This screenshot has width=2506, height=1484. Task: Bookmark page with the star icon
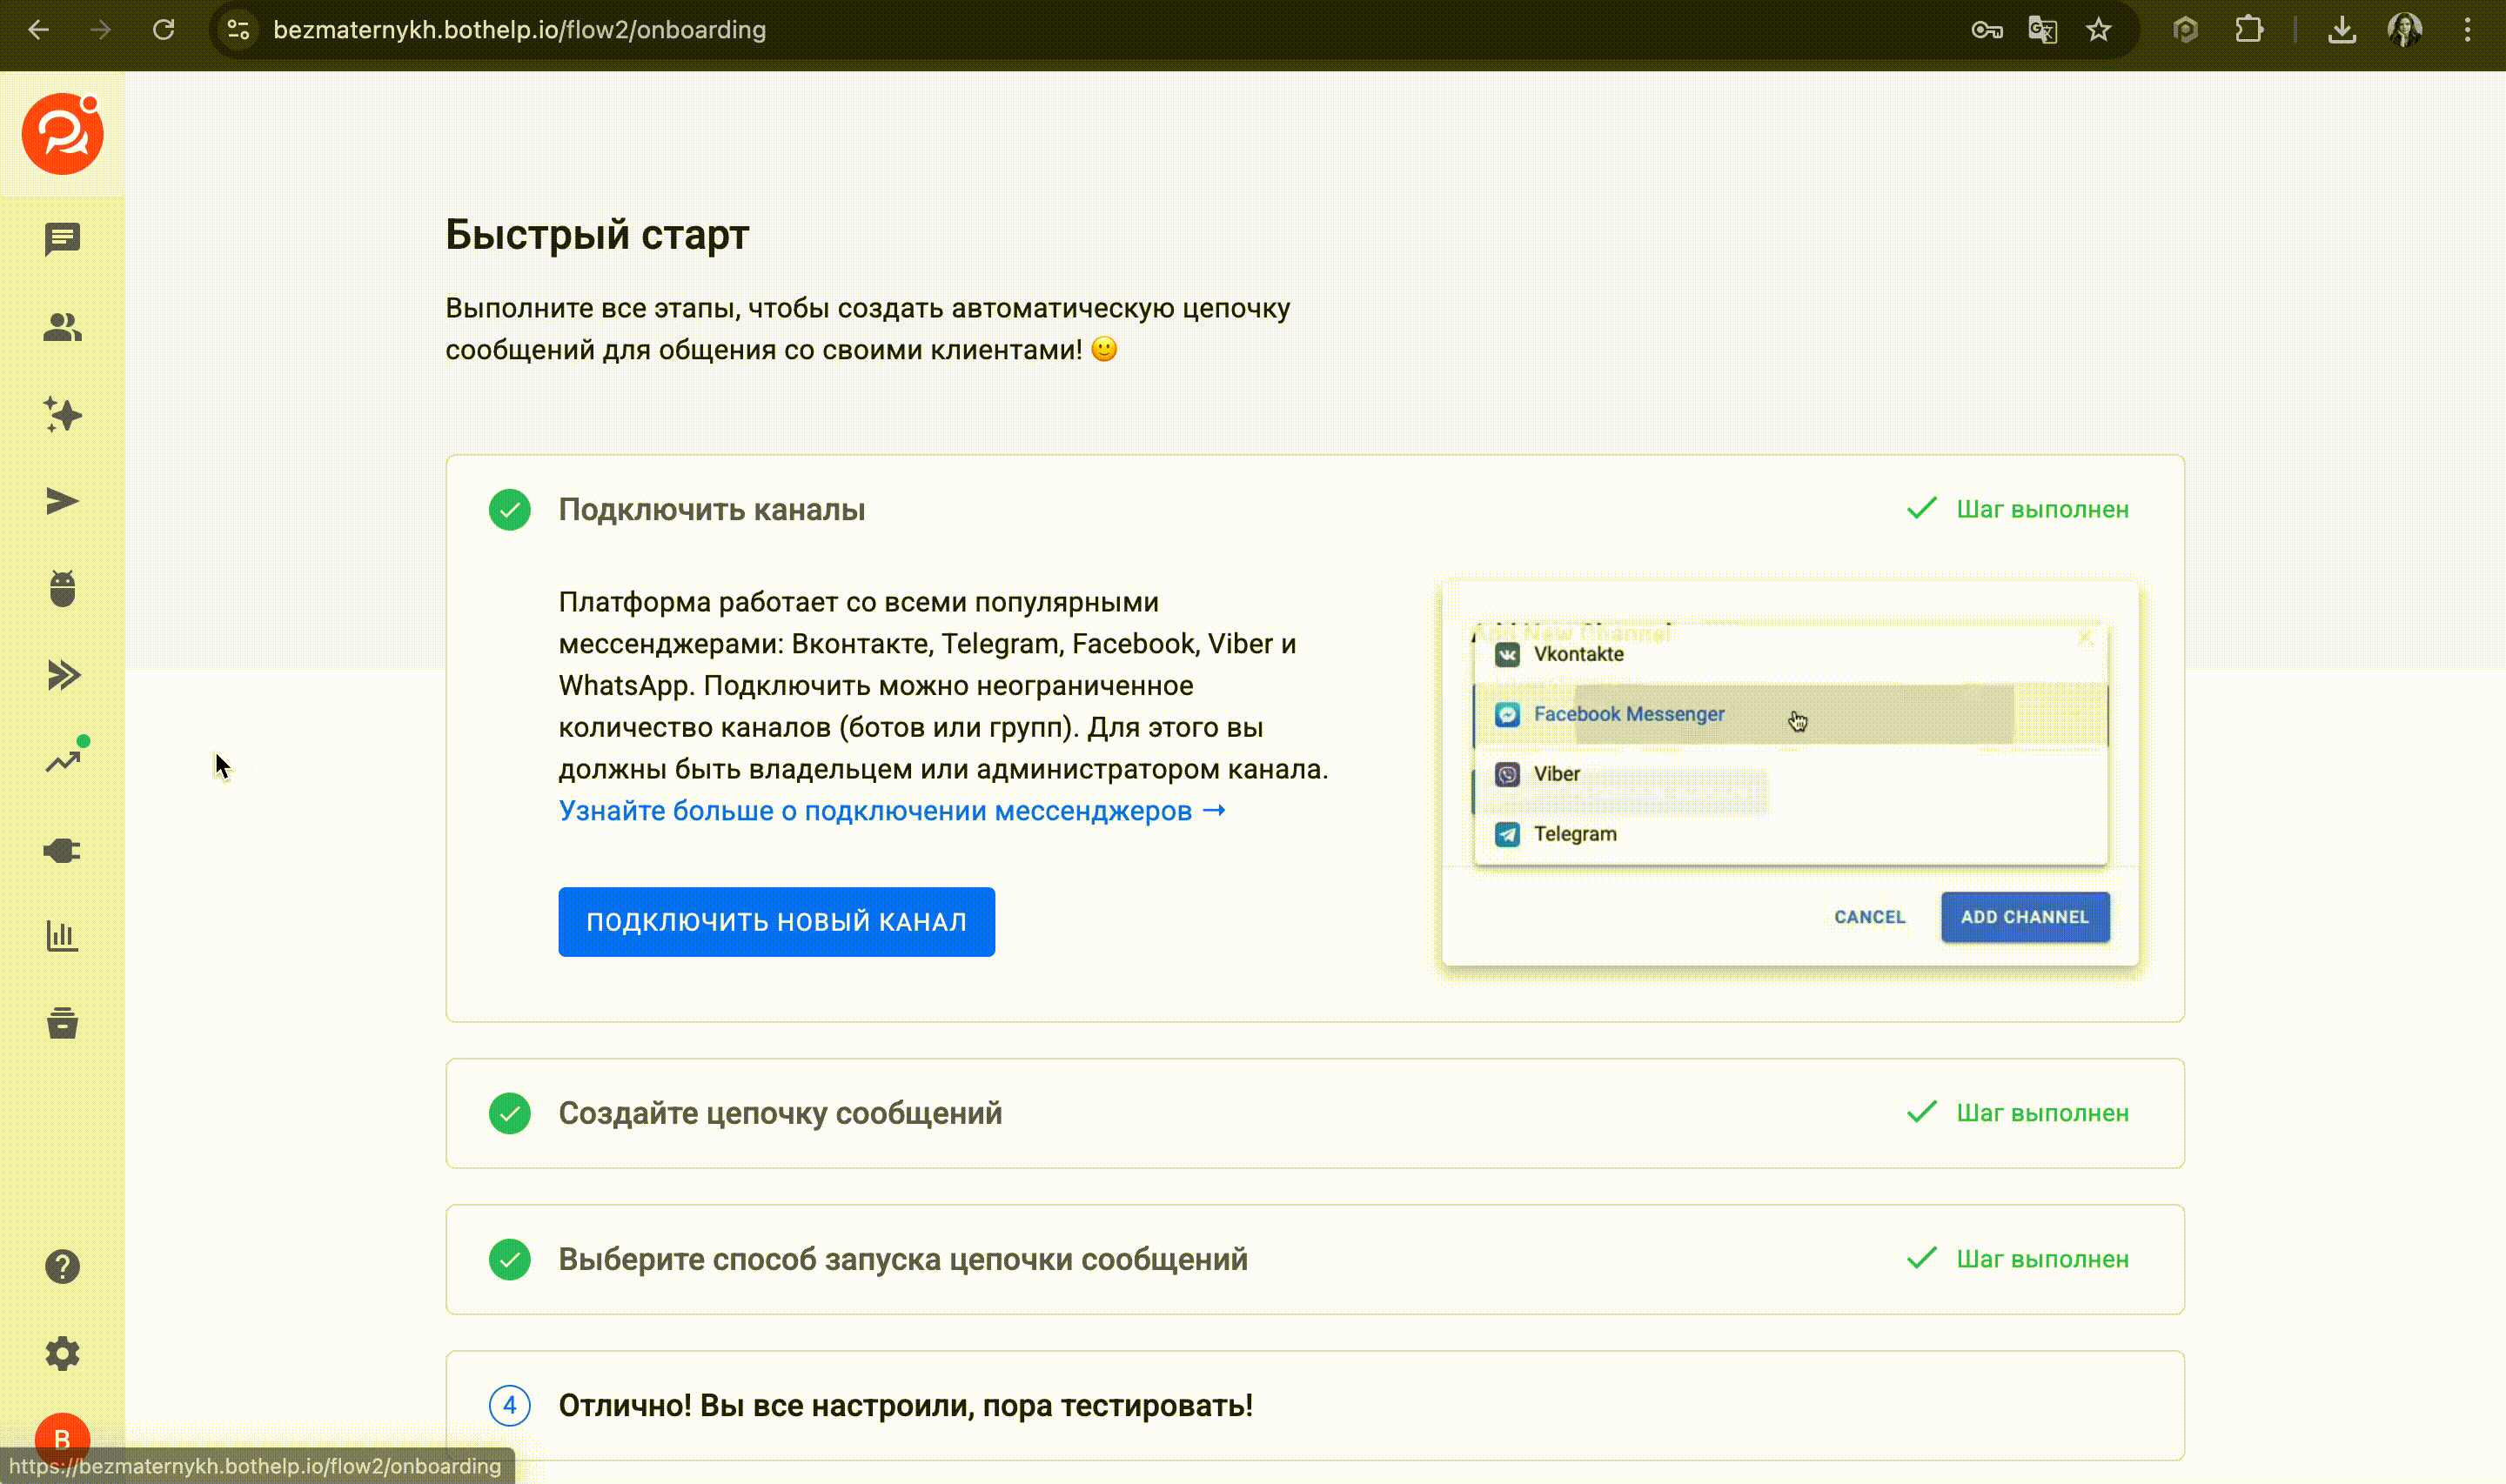coord(2098,30)
